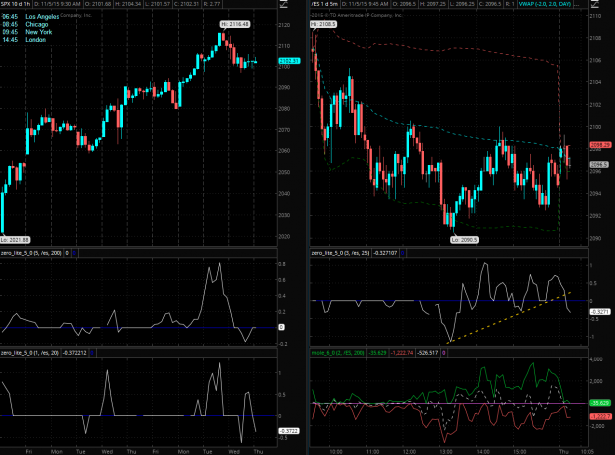
Task: Open the VWAP (-2.0, 2.0, DAY) study label
Action: 578,4
